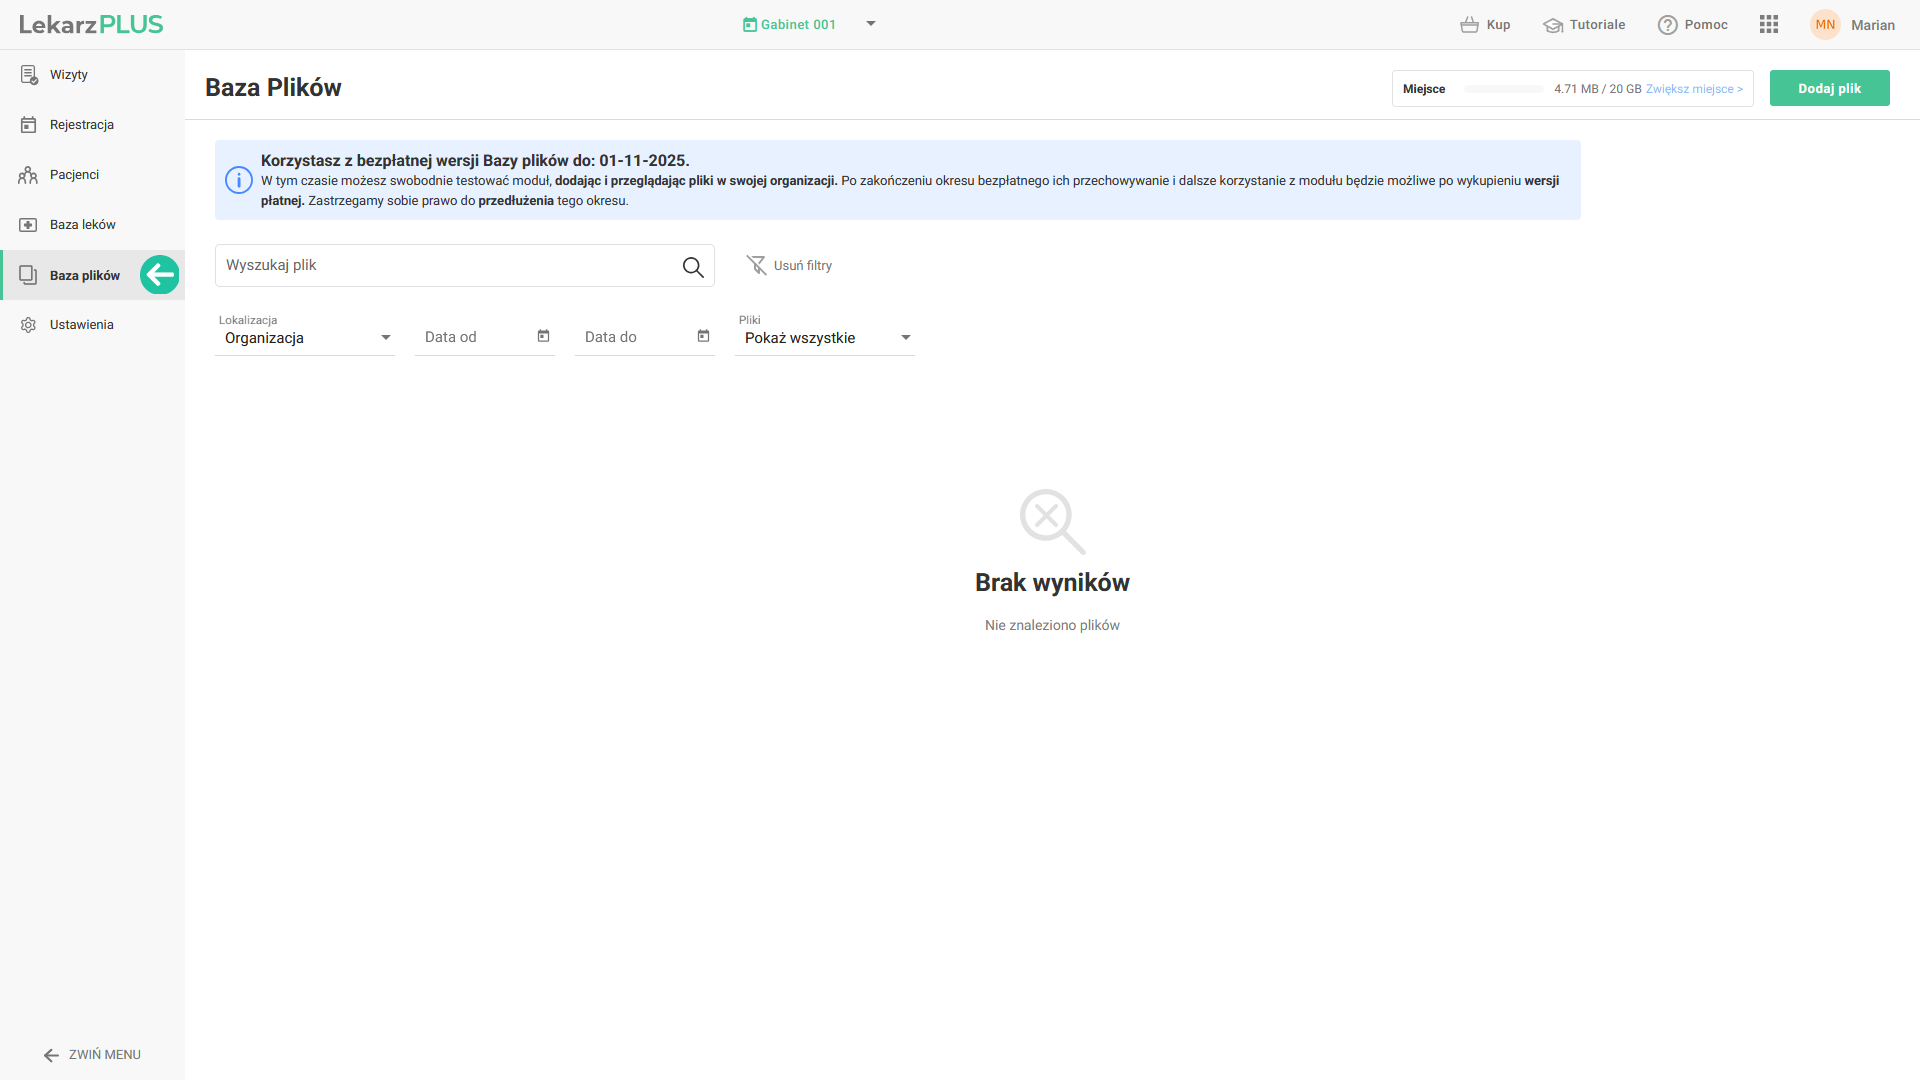
Task: Expand the Lokalizacja Organizacja dropdown
Action: pos(386,338)
